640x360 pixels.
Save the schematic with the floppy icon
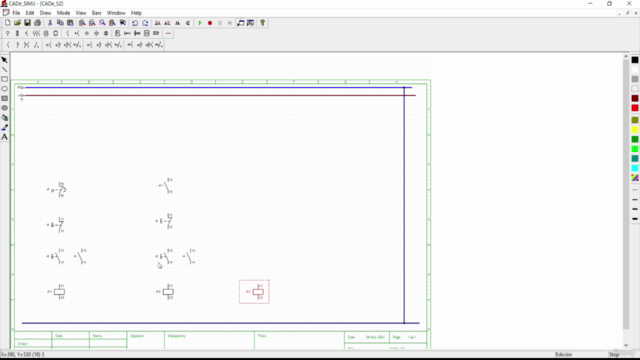tap(27, 23)
